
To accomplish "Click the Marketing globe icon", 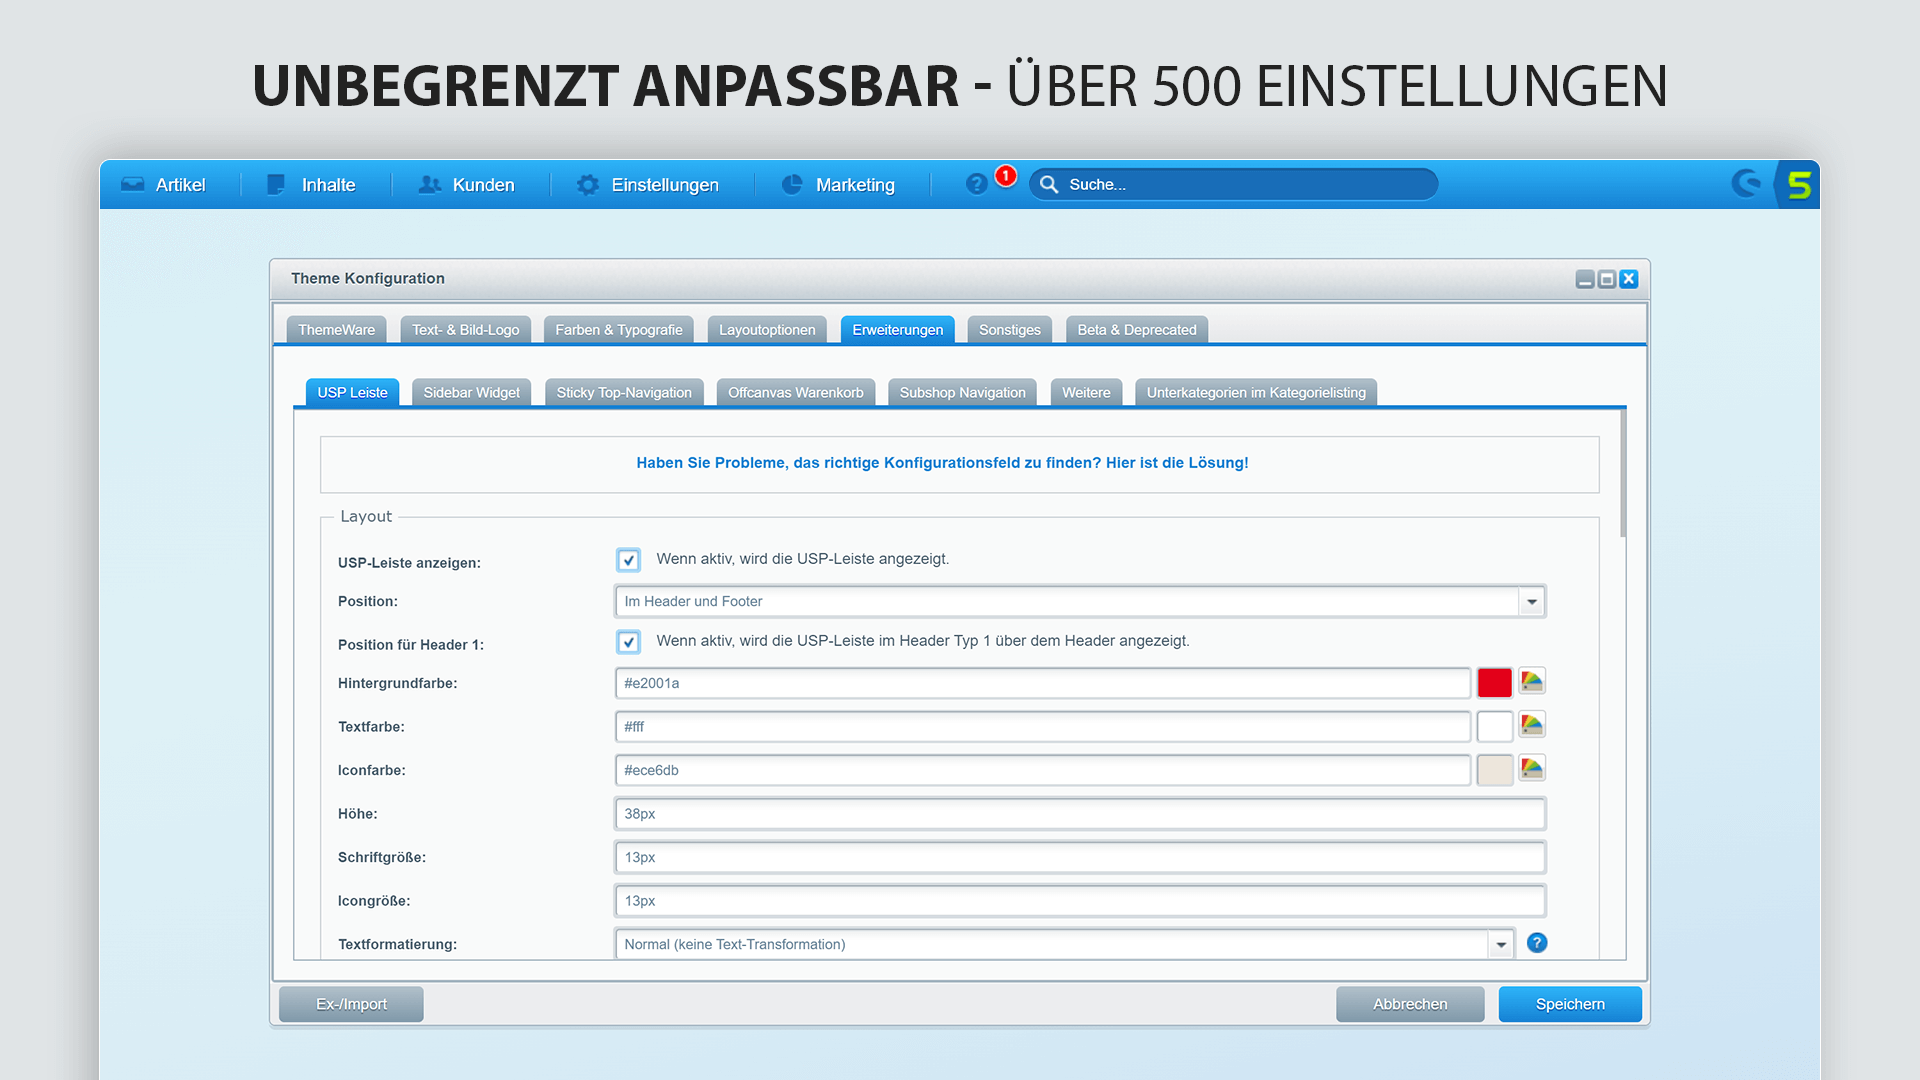I will point(791,183).
